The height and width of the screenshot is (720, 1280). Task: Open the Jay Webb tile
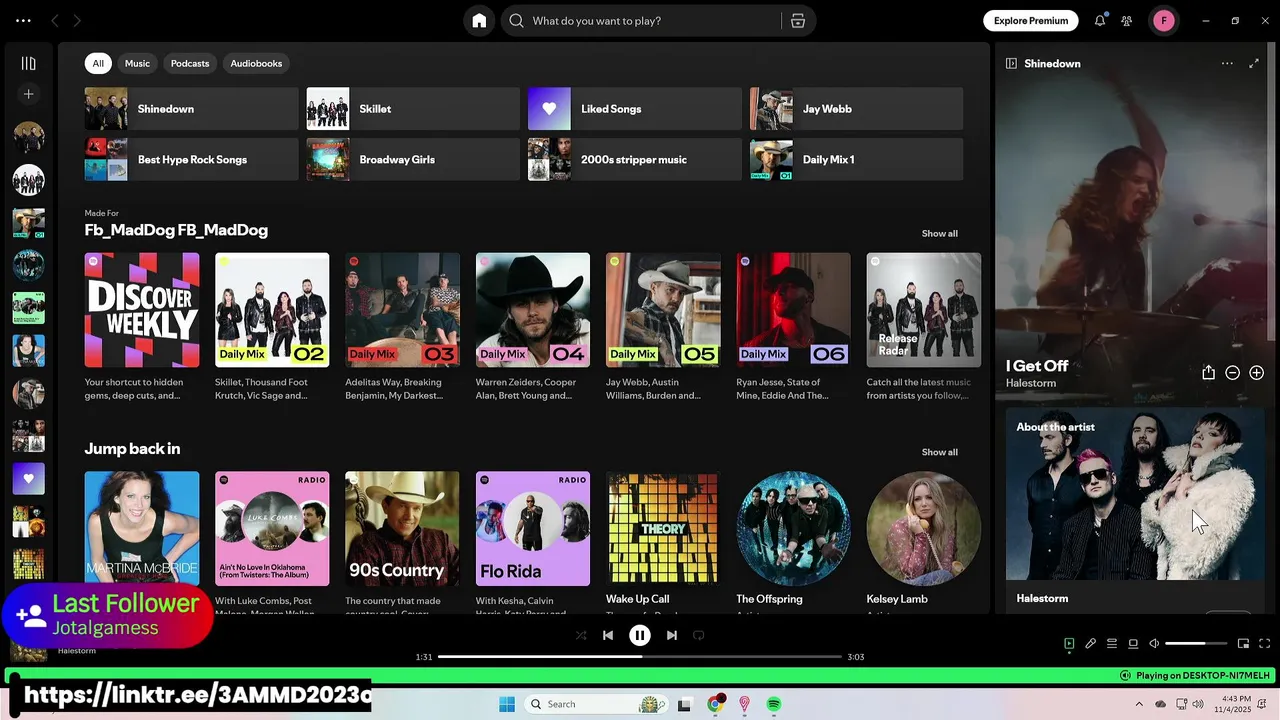(x=857, y=109)
